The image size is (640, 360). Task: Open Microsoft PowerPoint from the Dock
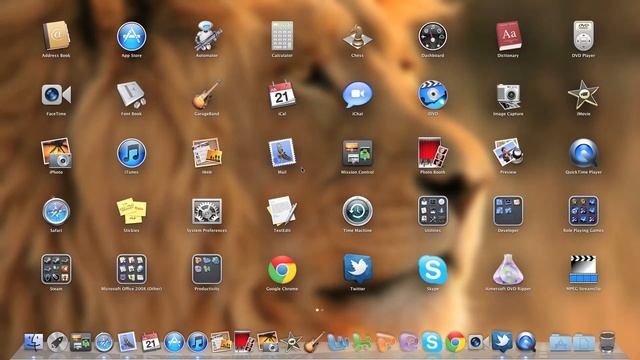(x=386, y=342)
